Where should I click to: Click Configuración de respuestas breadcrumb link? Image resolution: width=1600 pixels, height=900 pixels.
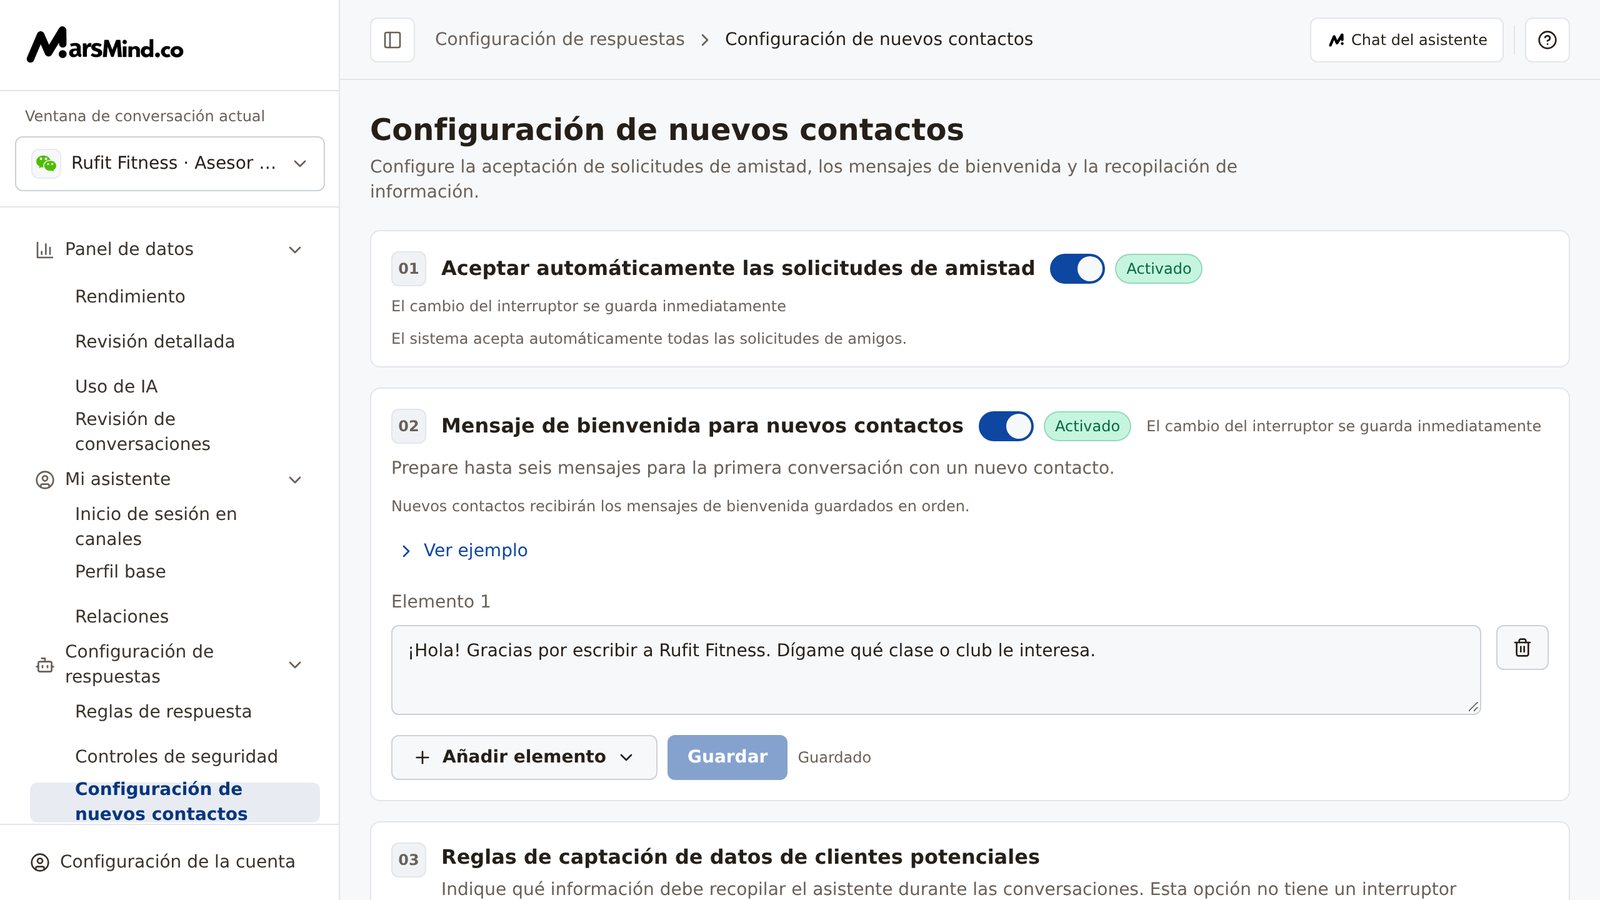[x=560, y=40]
